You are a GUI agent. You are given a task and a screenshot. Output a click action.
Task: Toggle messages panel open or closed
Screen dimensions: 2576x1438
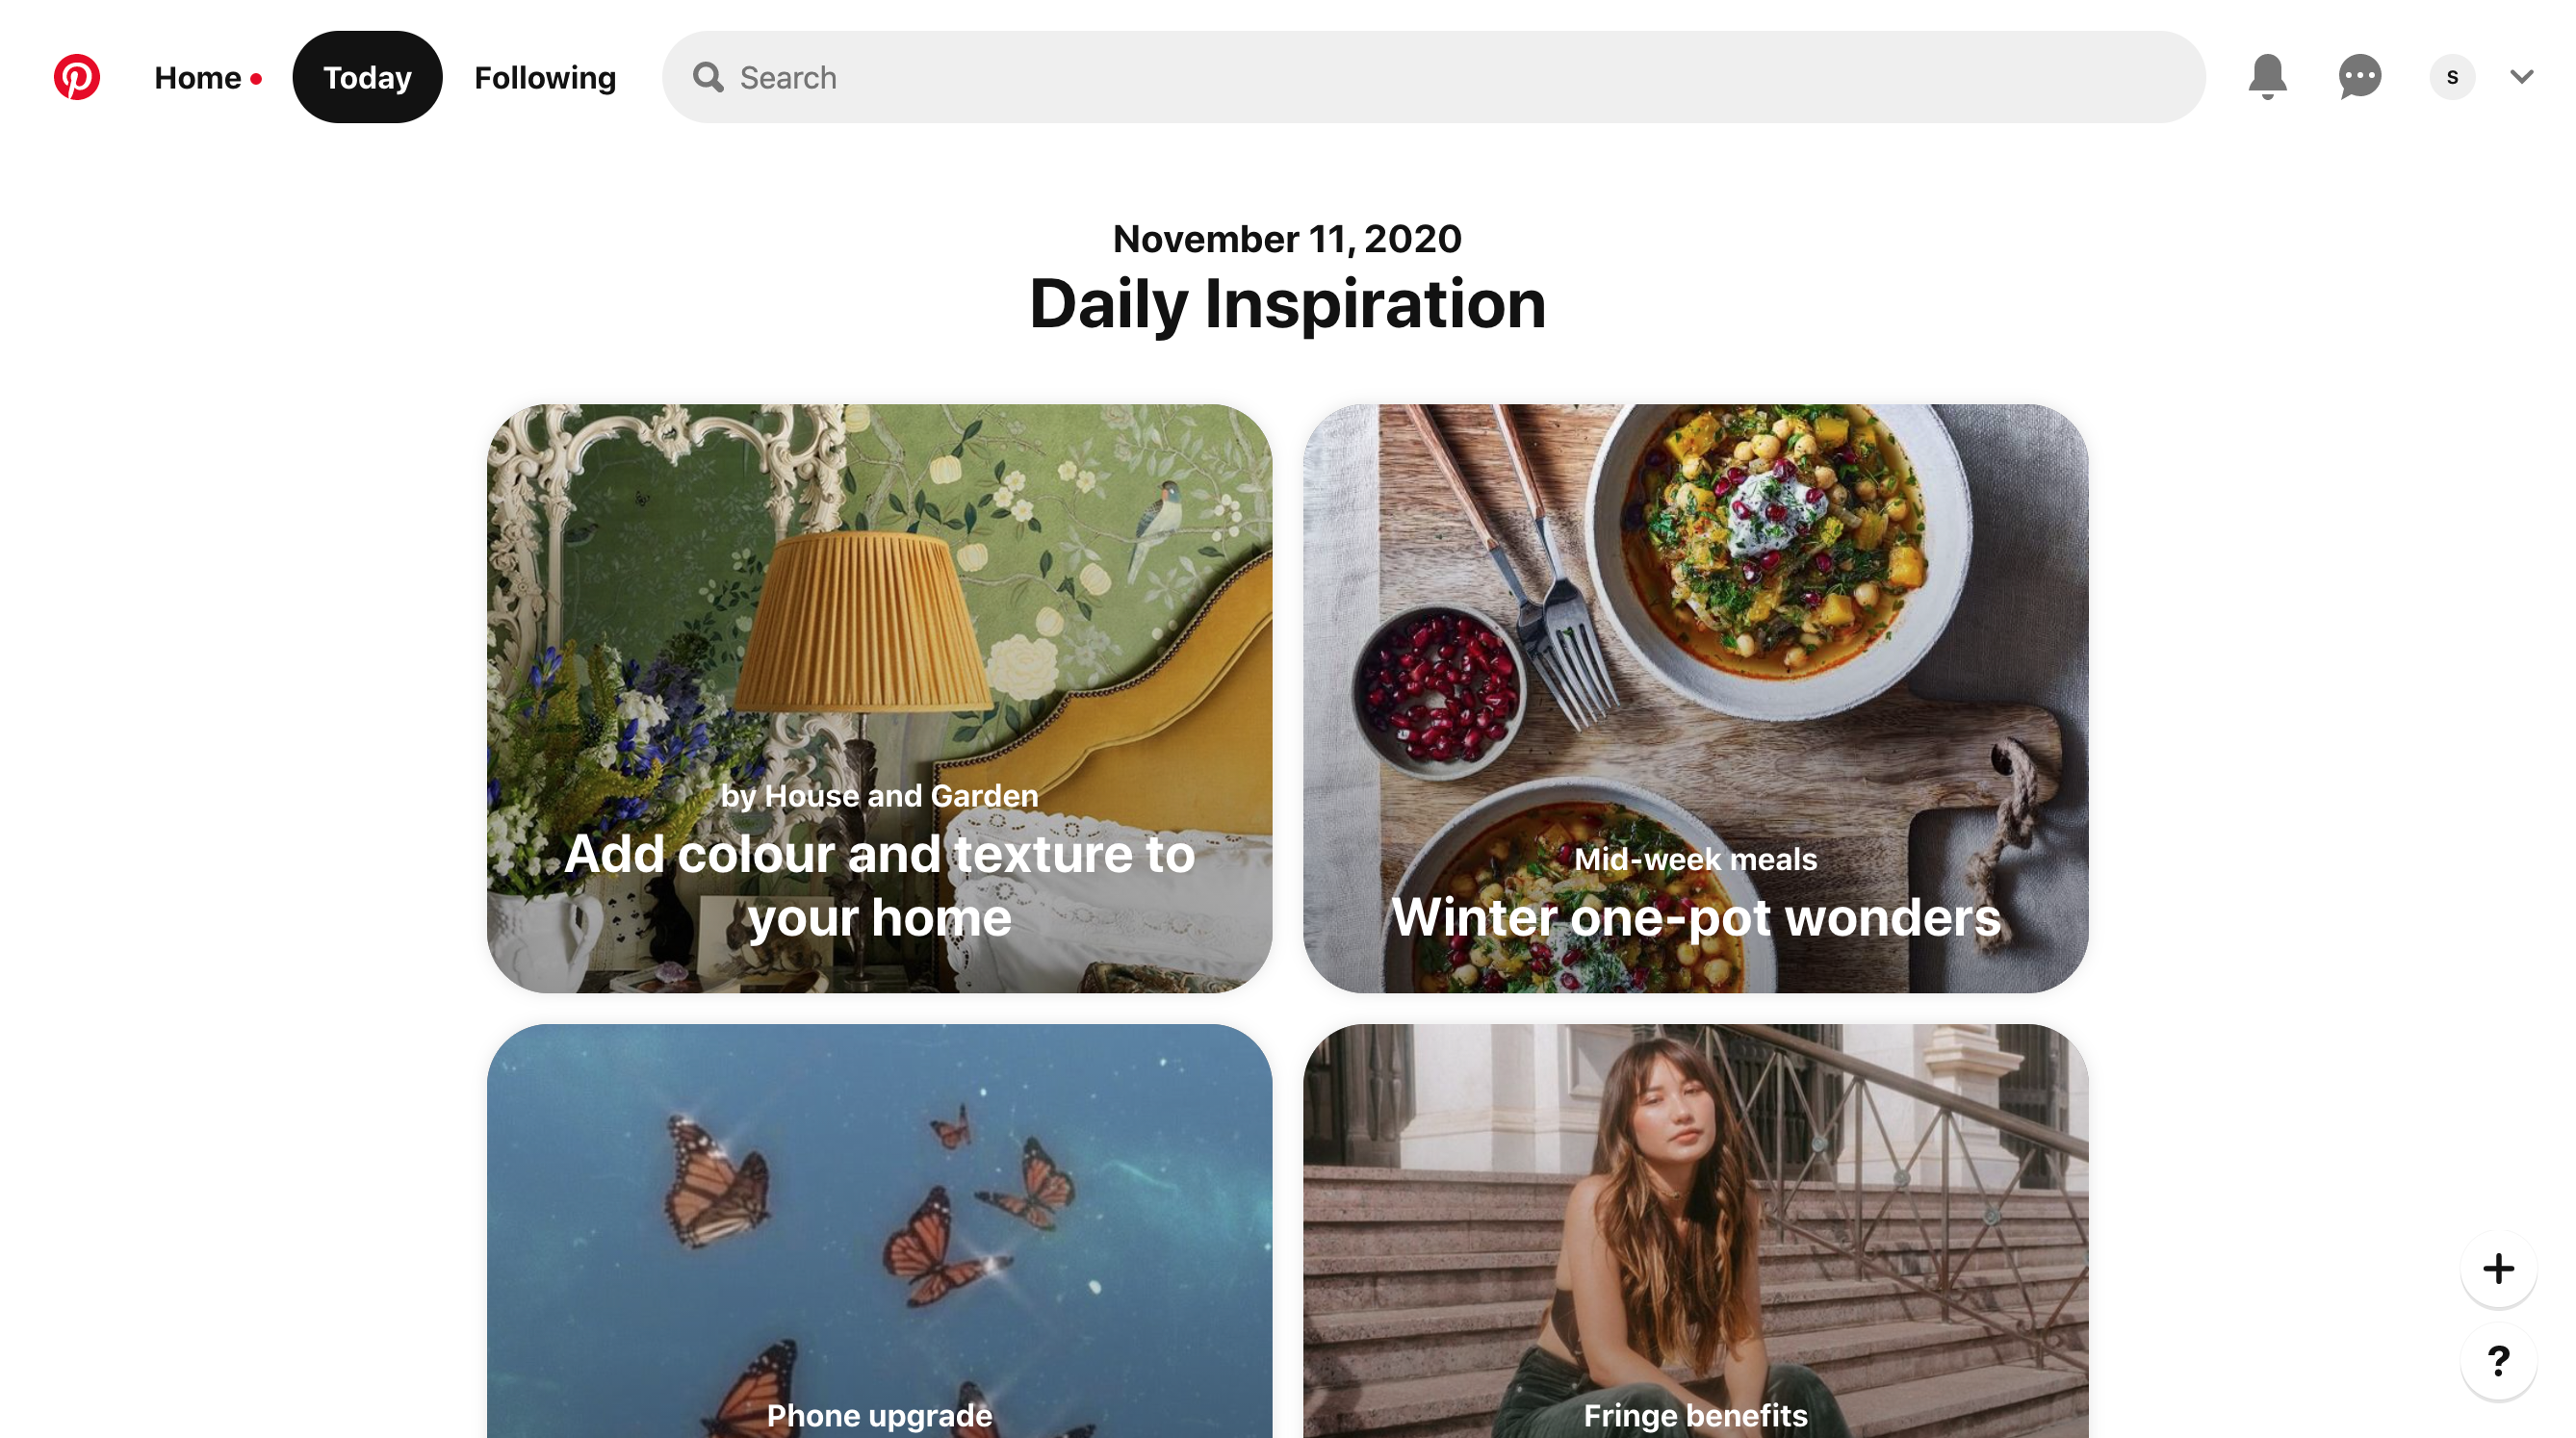(2360, 76)
